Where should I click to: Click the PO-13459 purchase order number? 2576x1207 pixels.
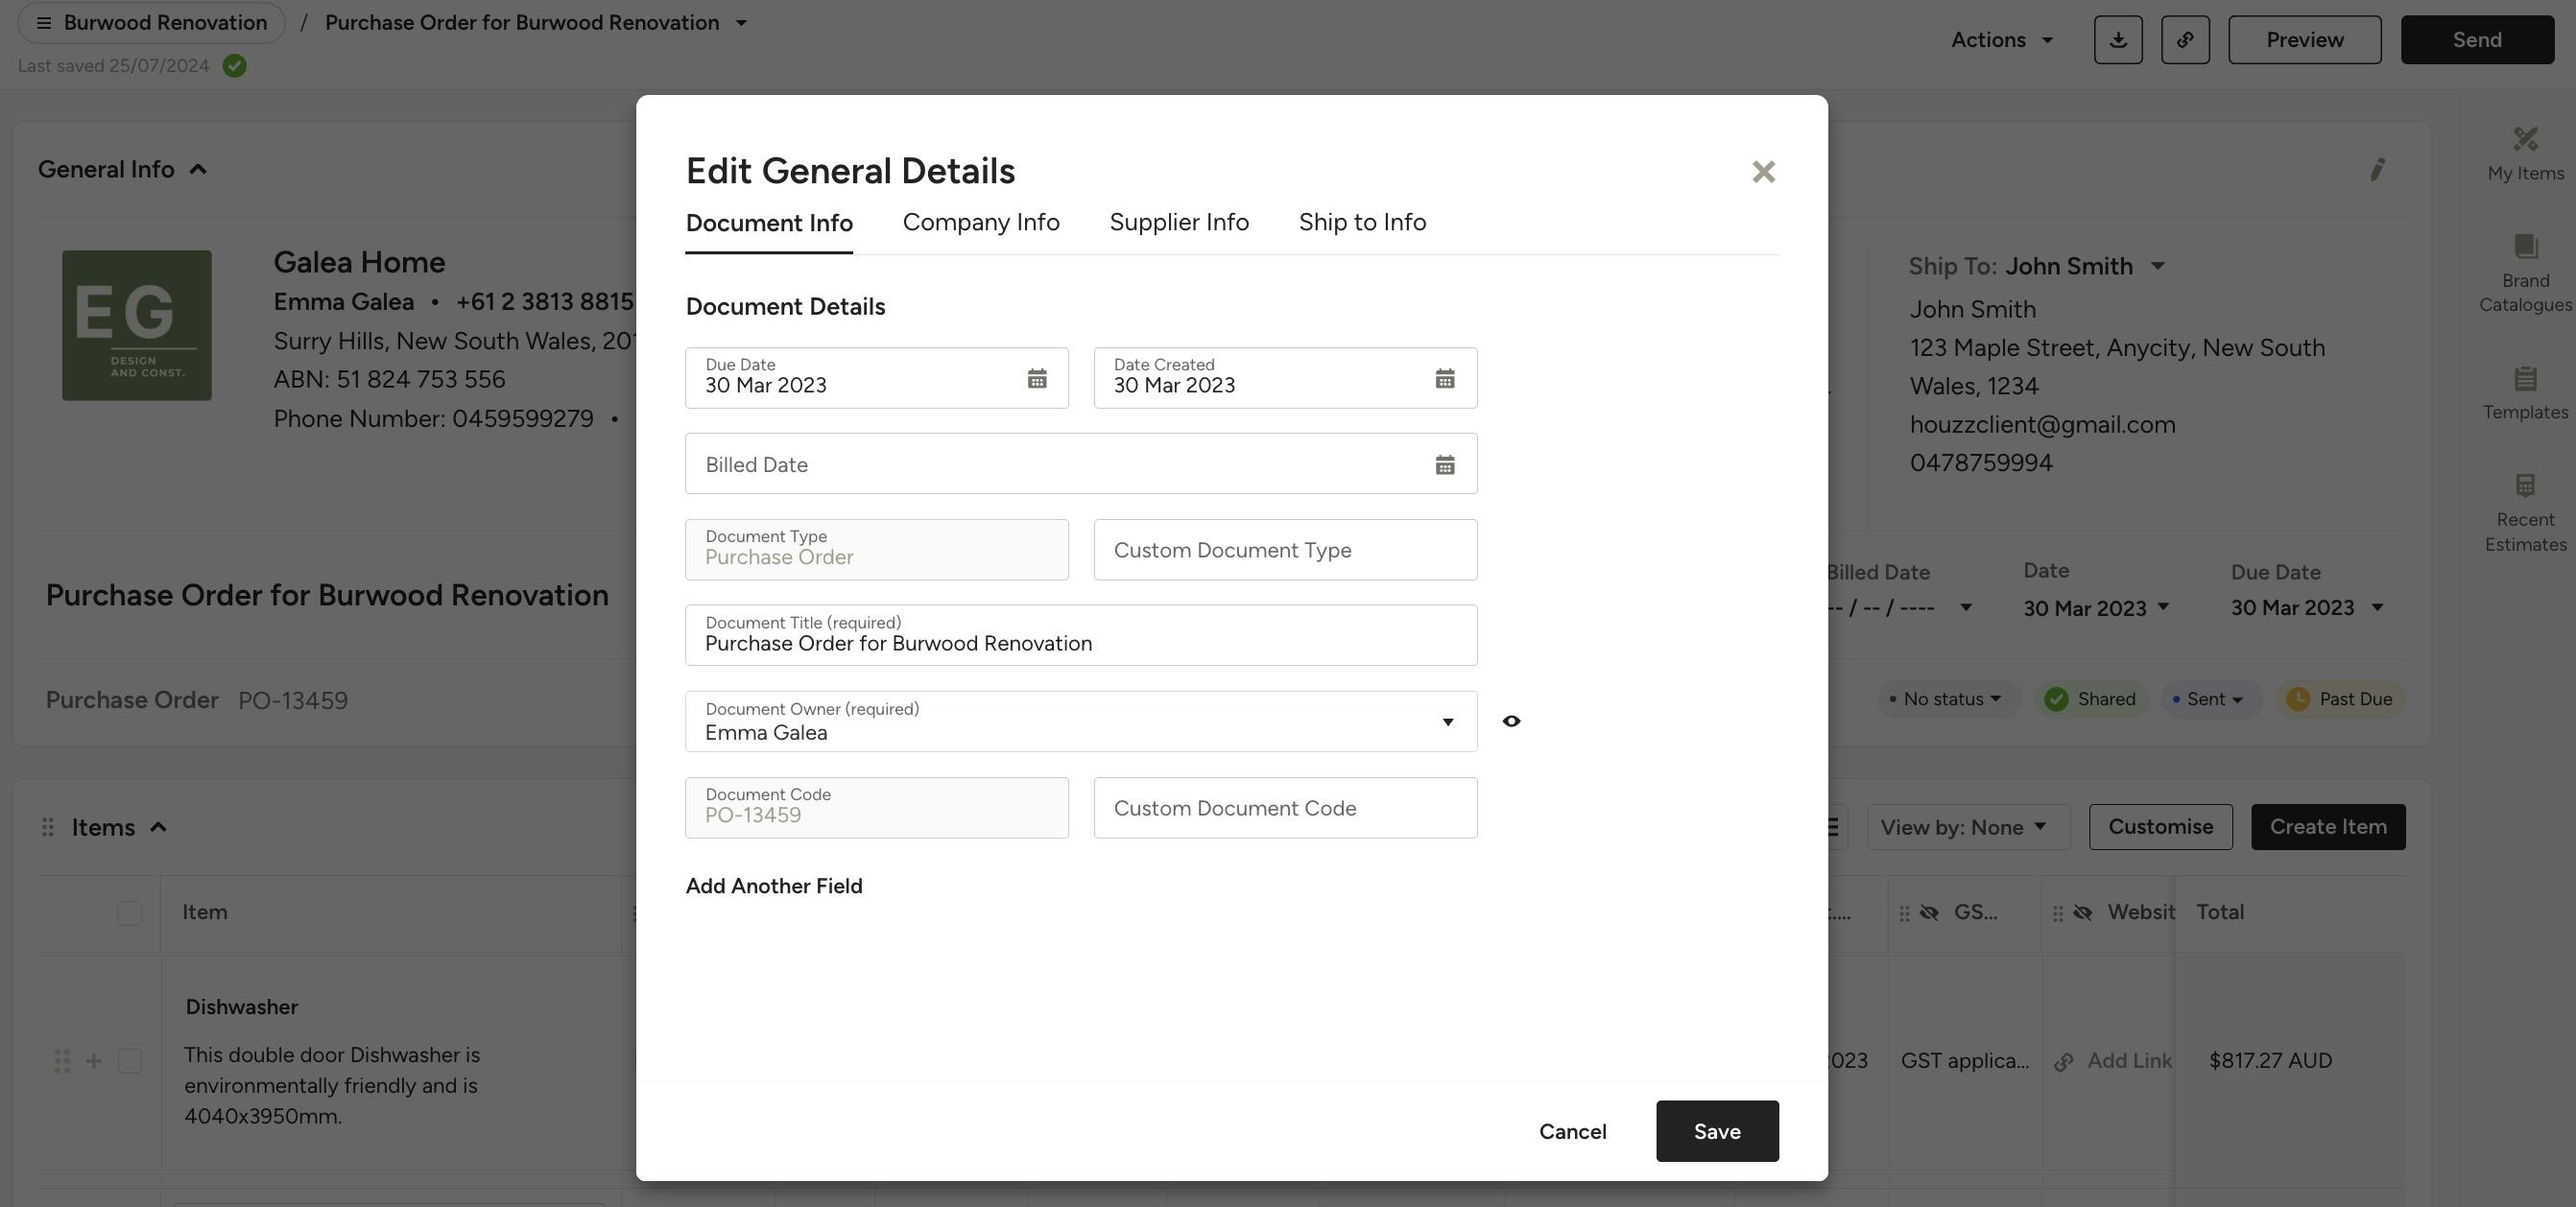[293, 700]
